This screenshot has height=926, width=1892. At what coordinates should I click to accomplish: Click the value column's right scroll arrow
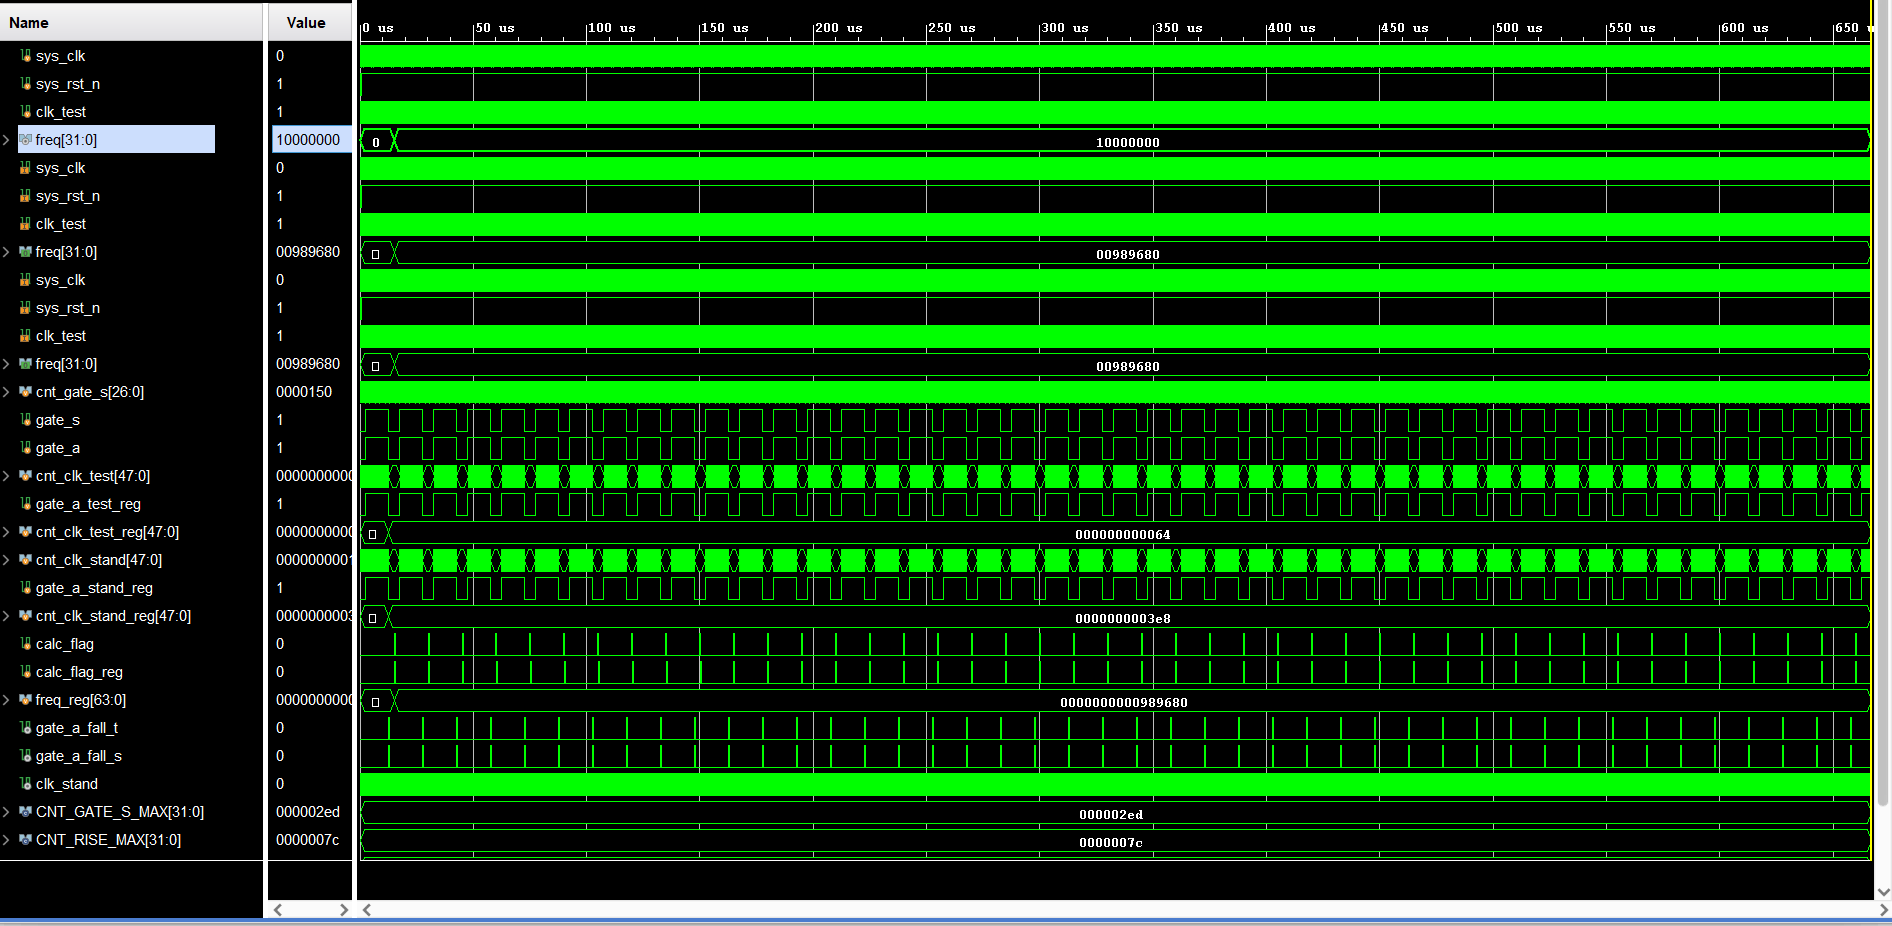point(343,910)
